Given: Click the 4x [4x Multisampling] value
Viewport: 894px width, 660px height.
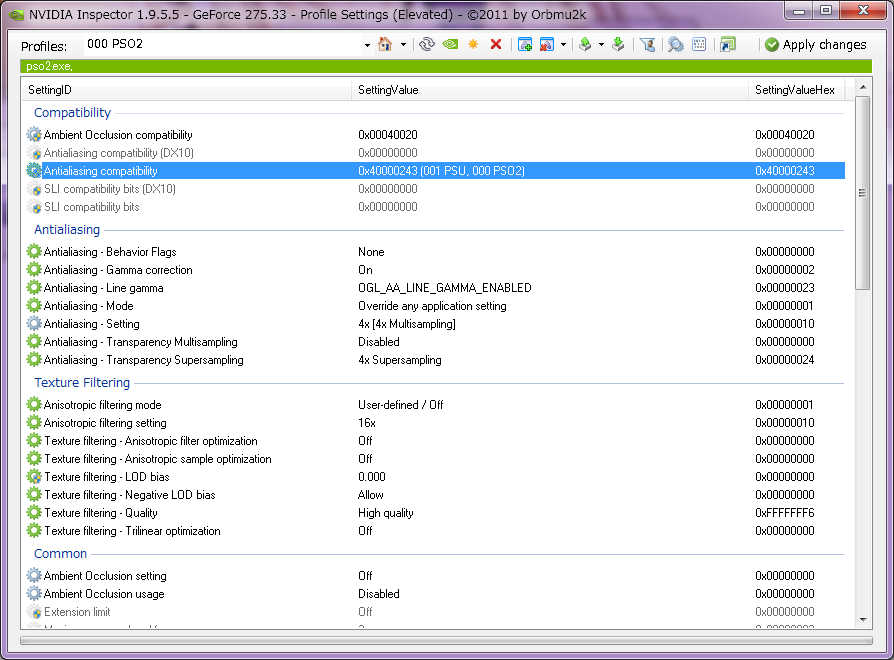Looking at the screenshot, I should [x=407, y=324].
